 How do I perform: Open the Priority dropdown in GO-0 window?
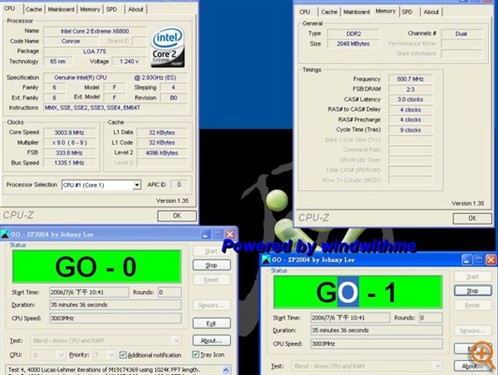[x=112, y=355]
